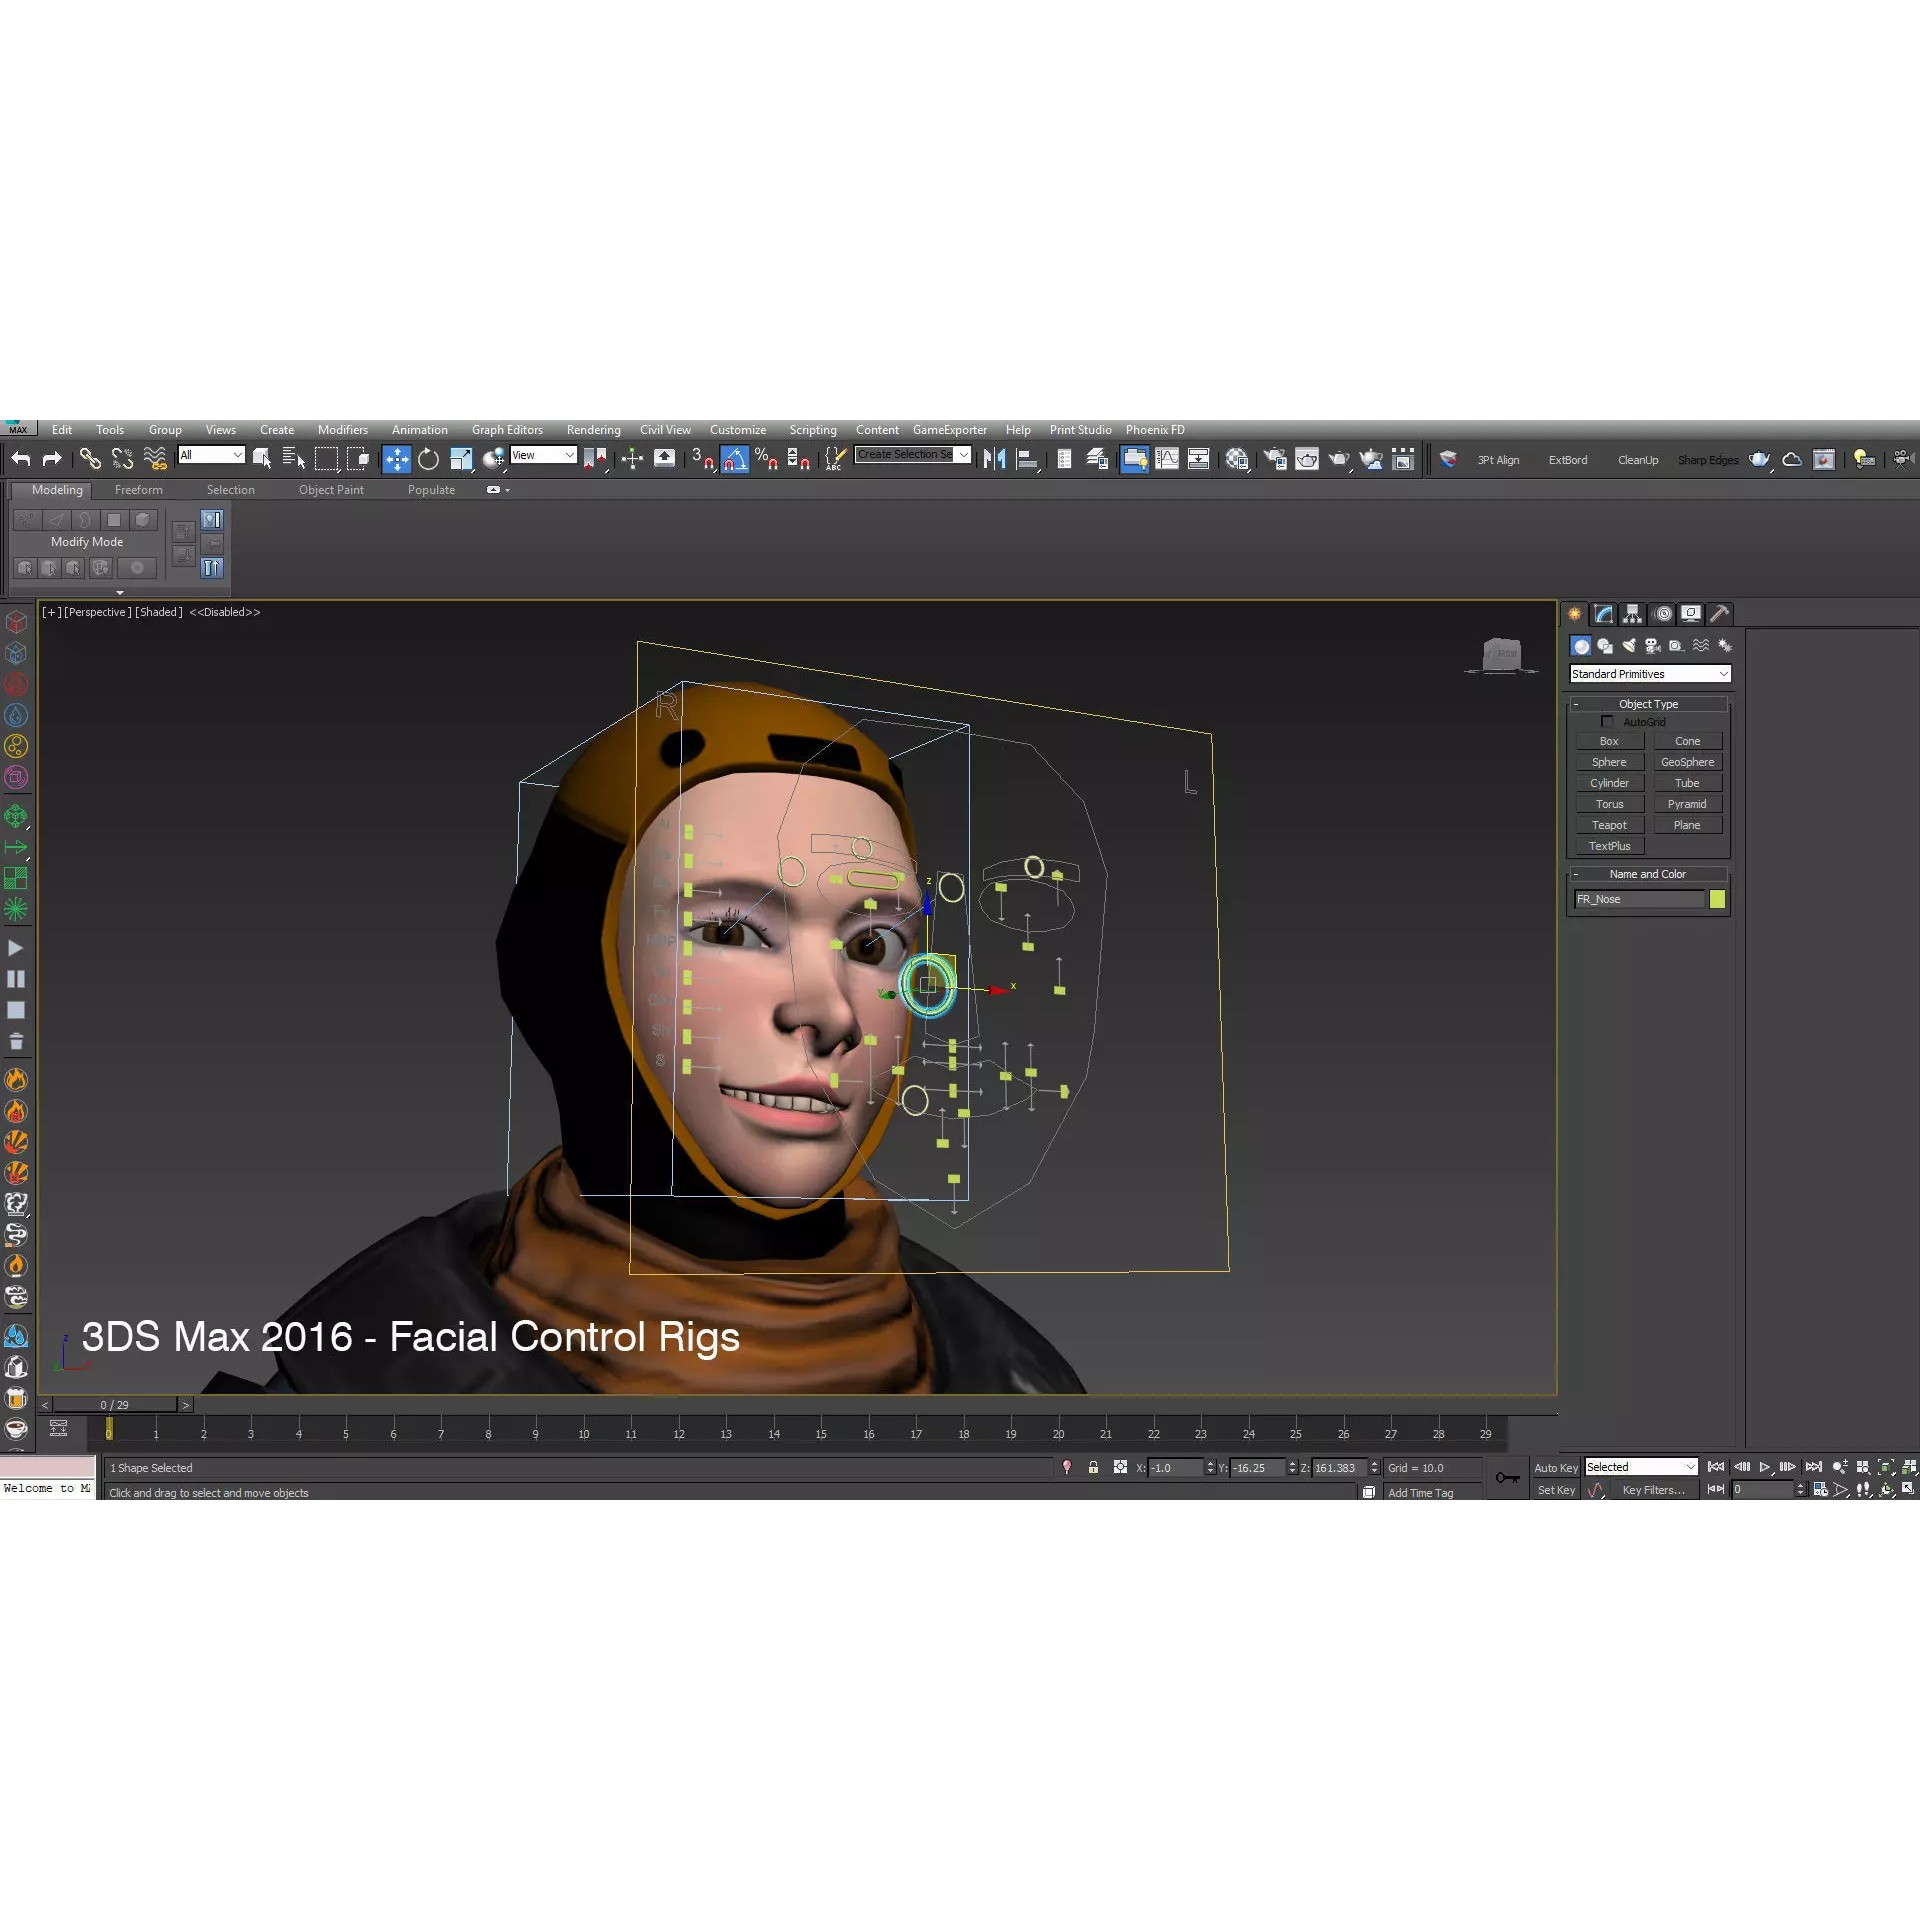Click the Bind to Space Warp icon
The width and height of the screenshot is (1920, 1920).
click(154, 459)
